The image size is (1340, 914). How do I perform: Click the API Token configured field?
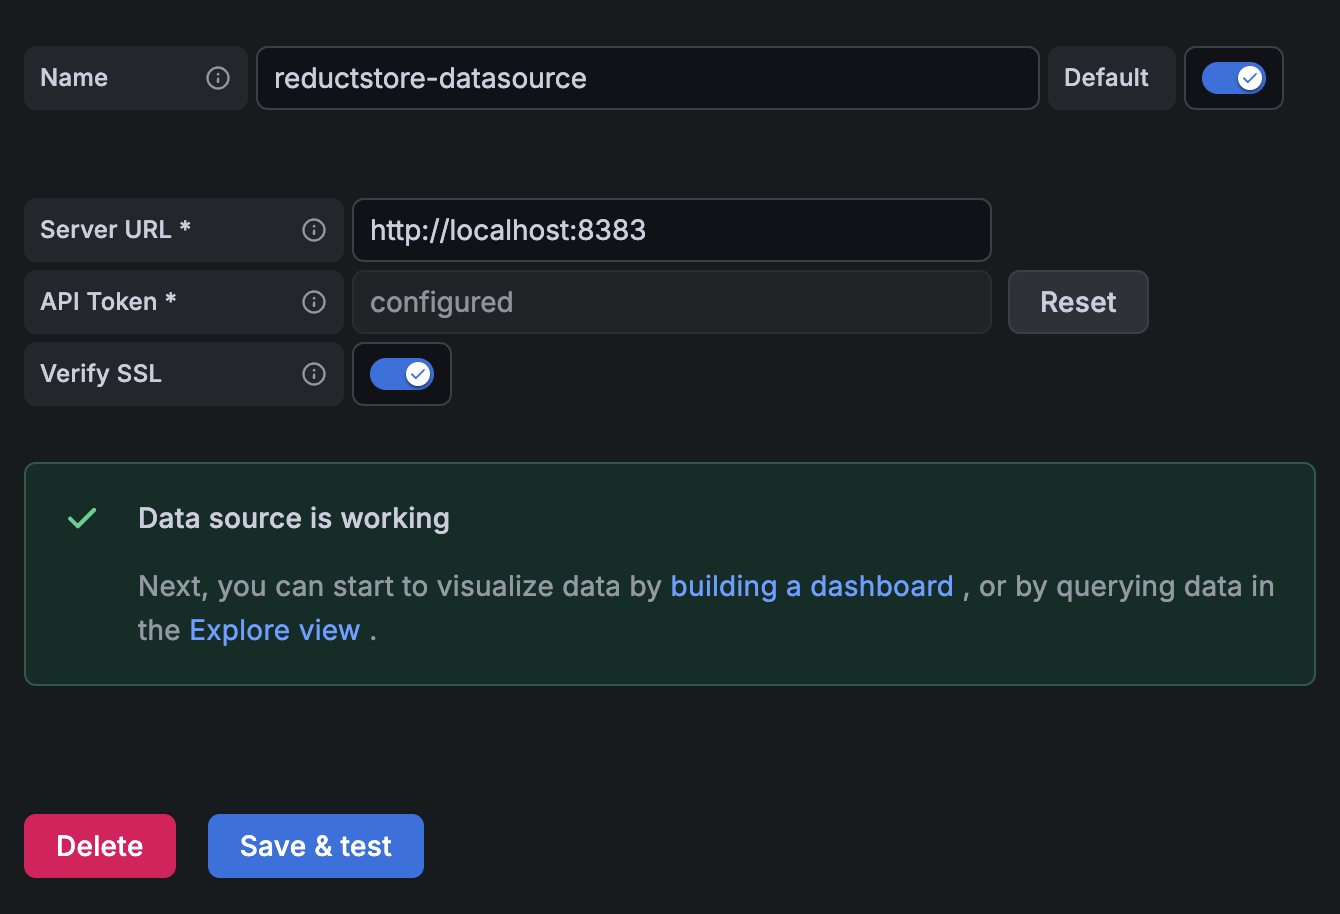point(672,301)
